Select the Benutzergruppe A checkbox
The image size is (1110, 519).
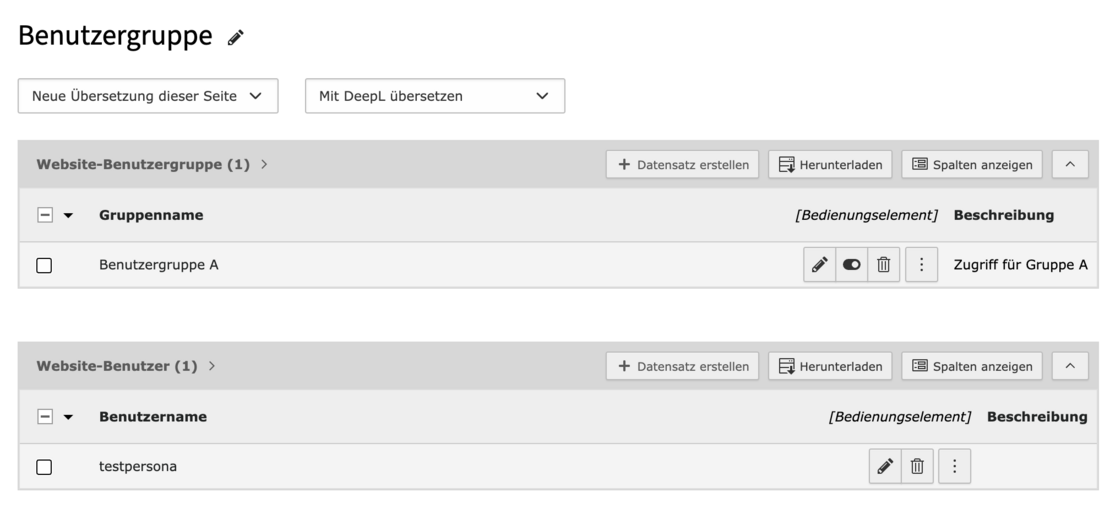click(44, 266)
